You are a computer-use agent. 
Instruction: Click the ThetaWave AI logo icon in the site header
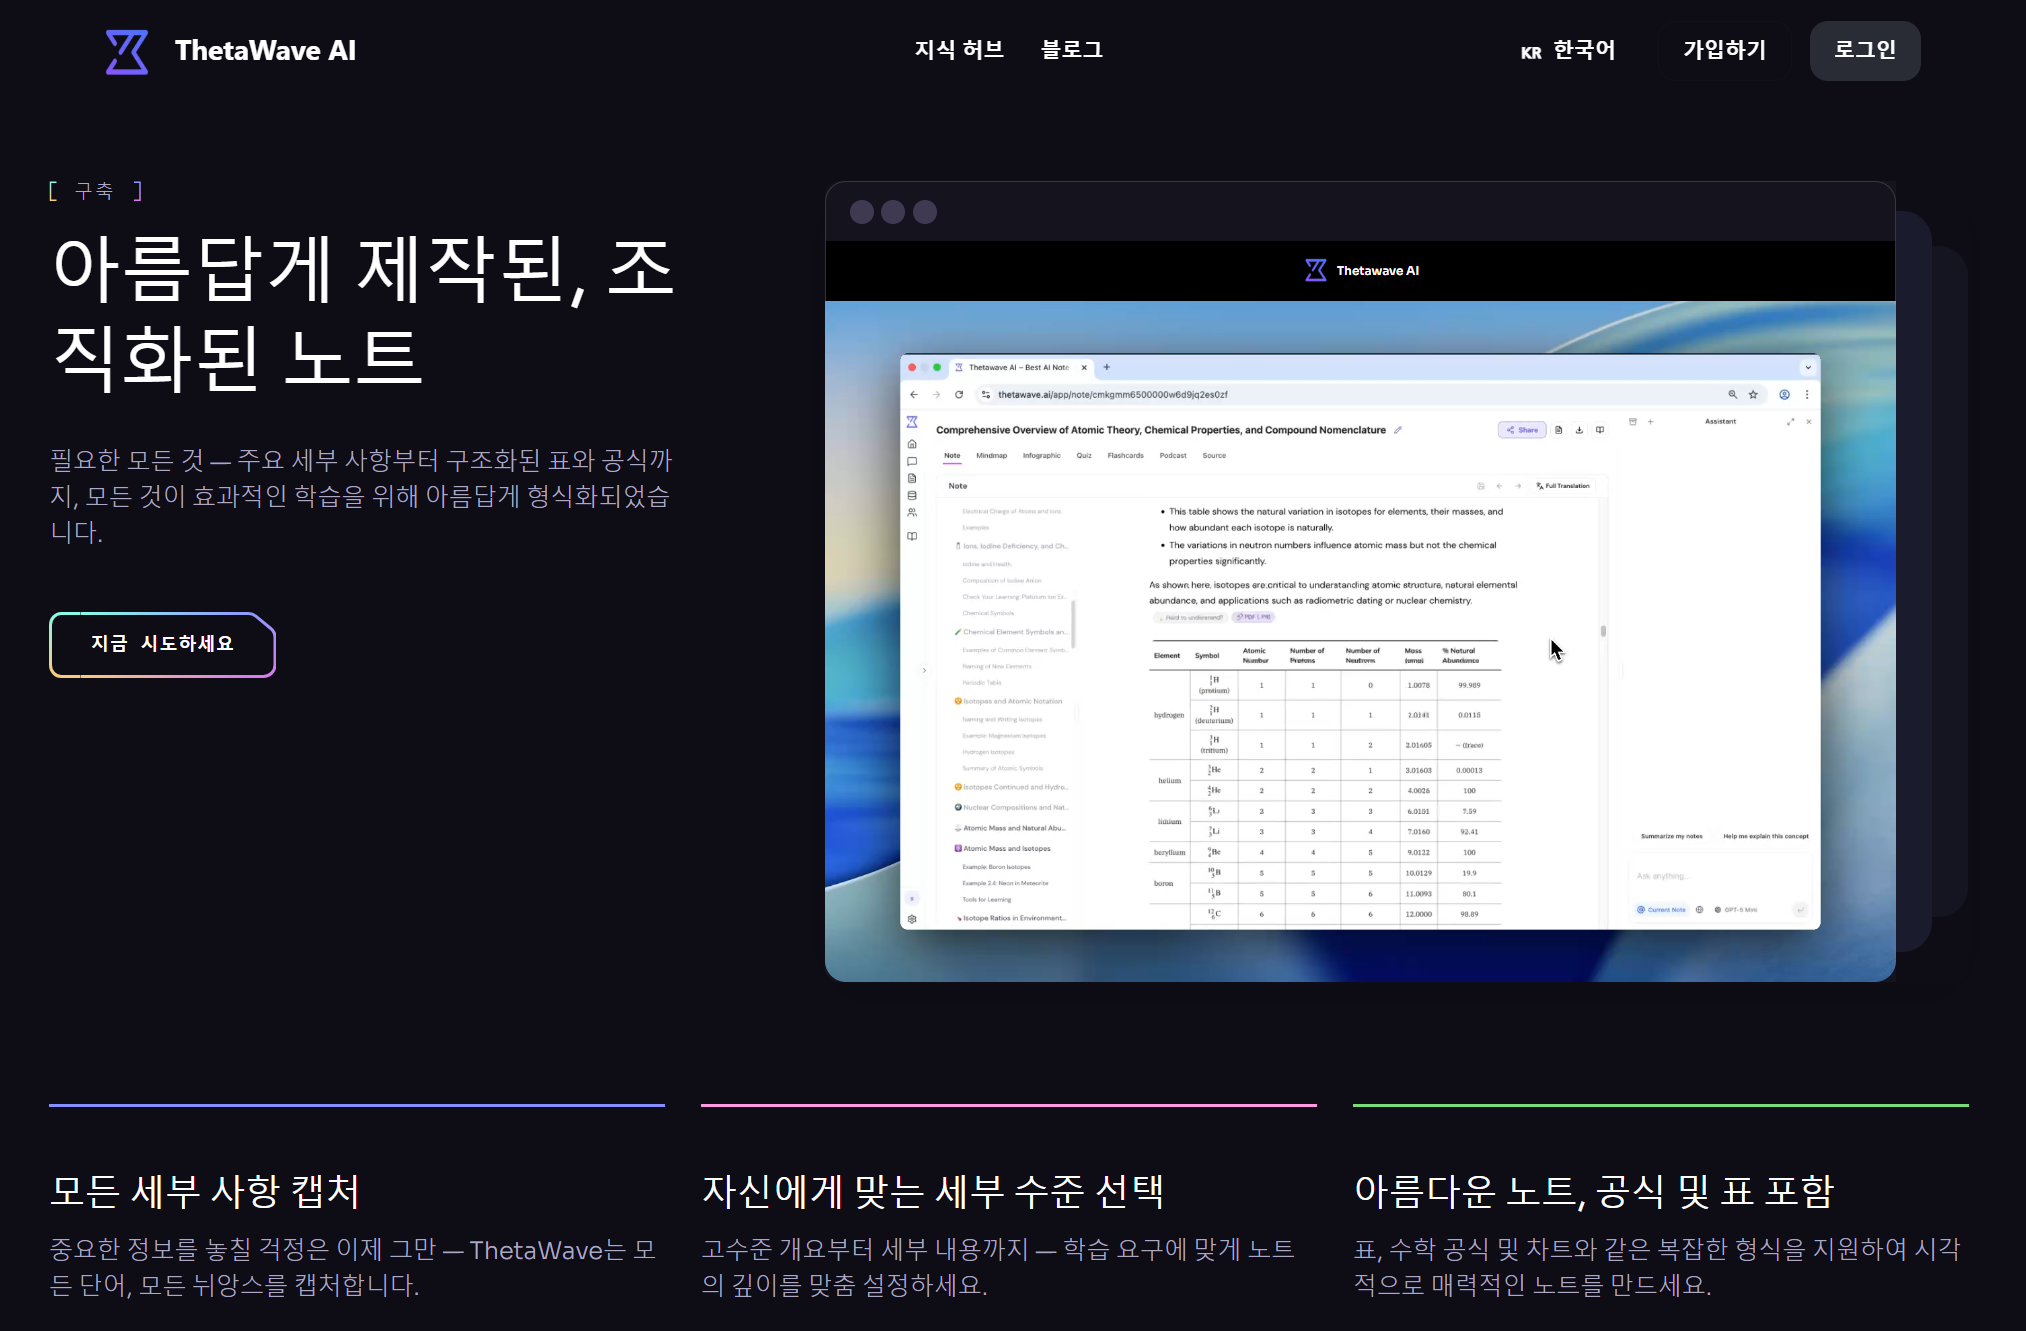point(127,51)
